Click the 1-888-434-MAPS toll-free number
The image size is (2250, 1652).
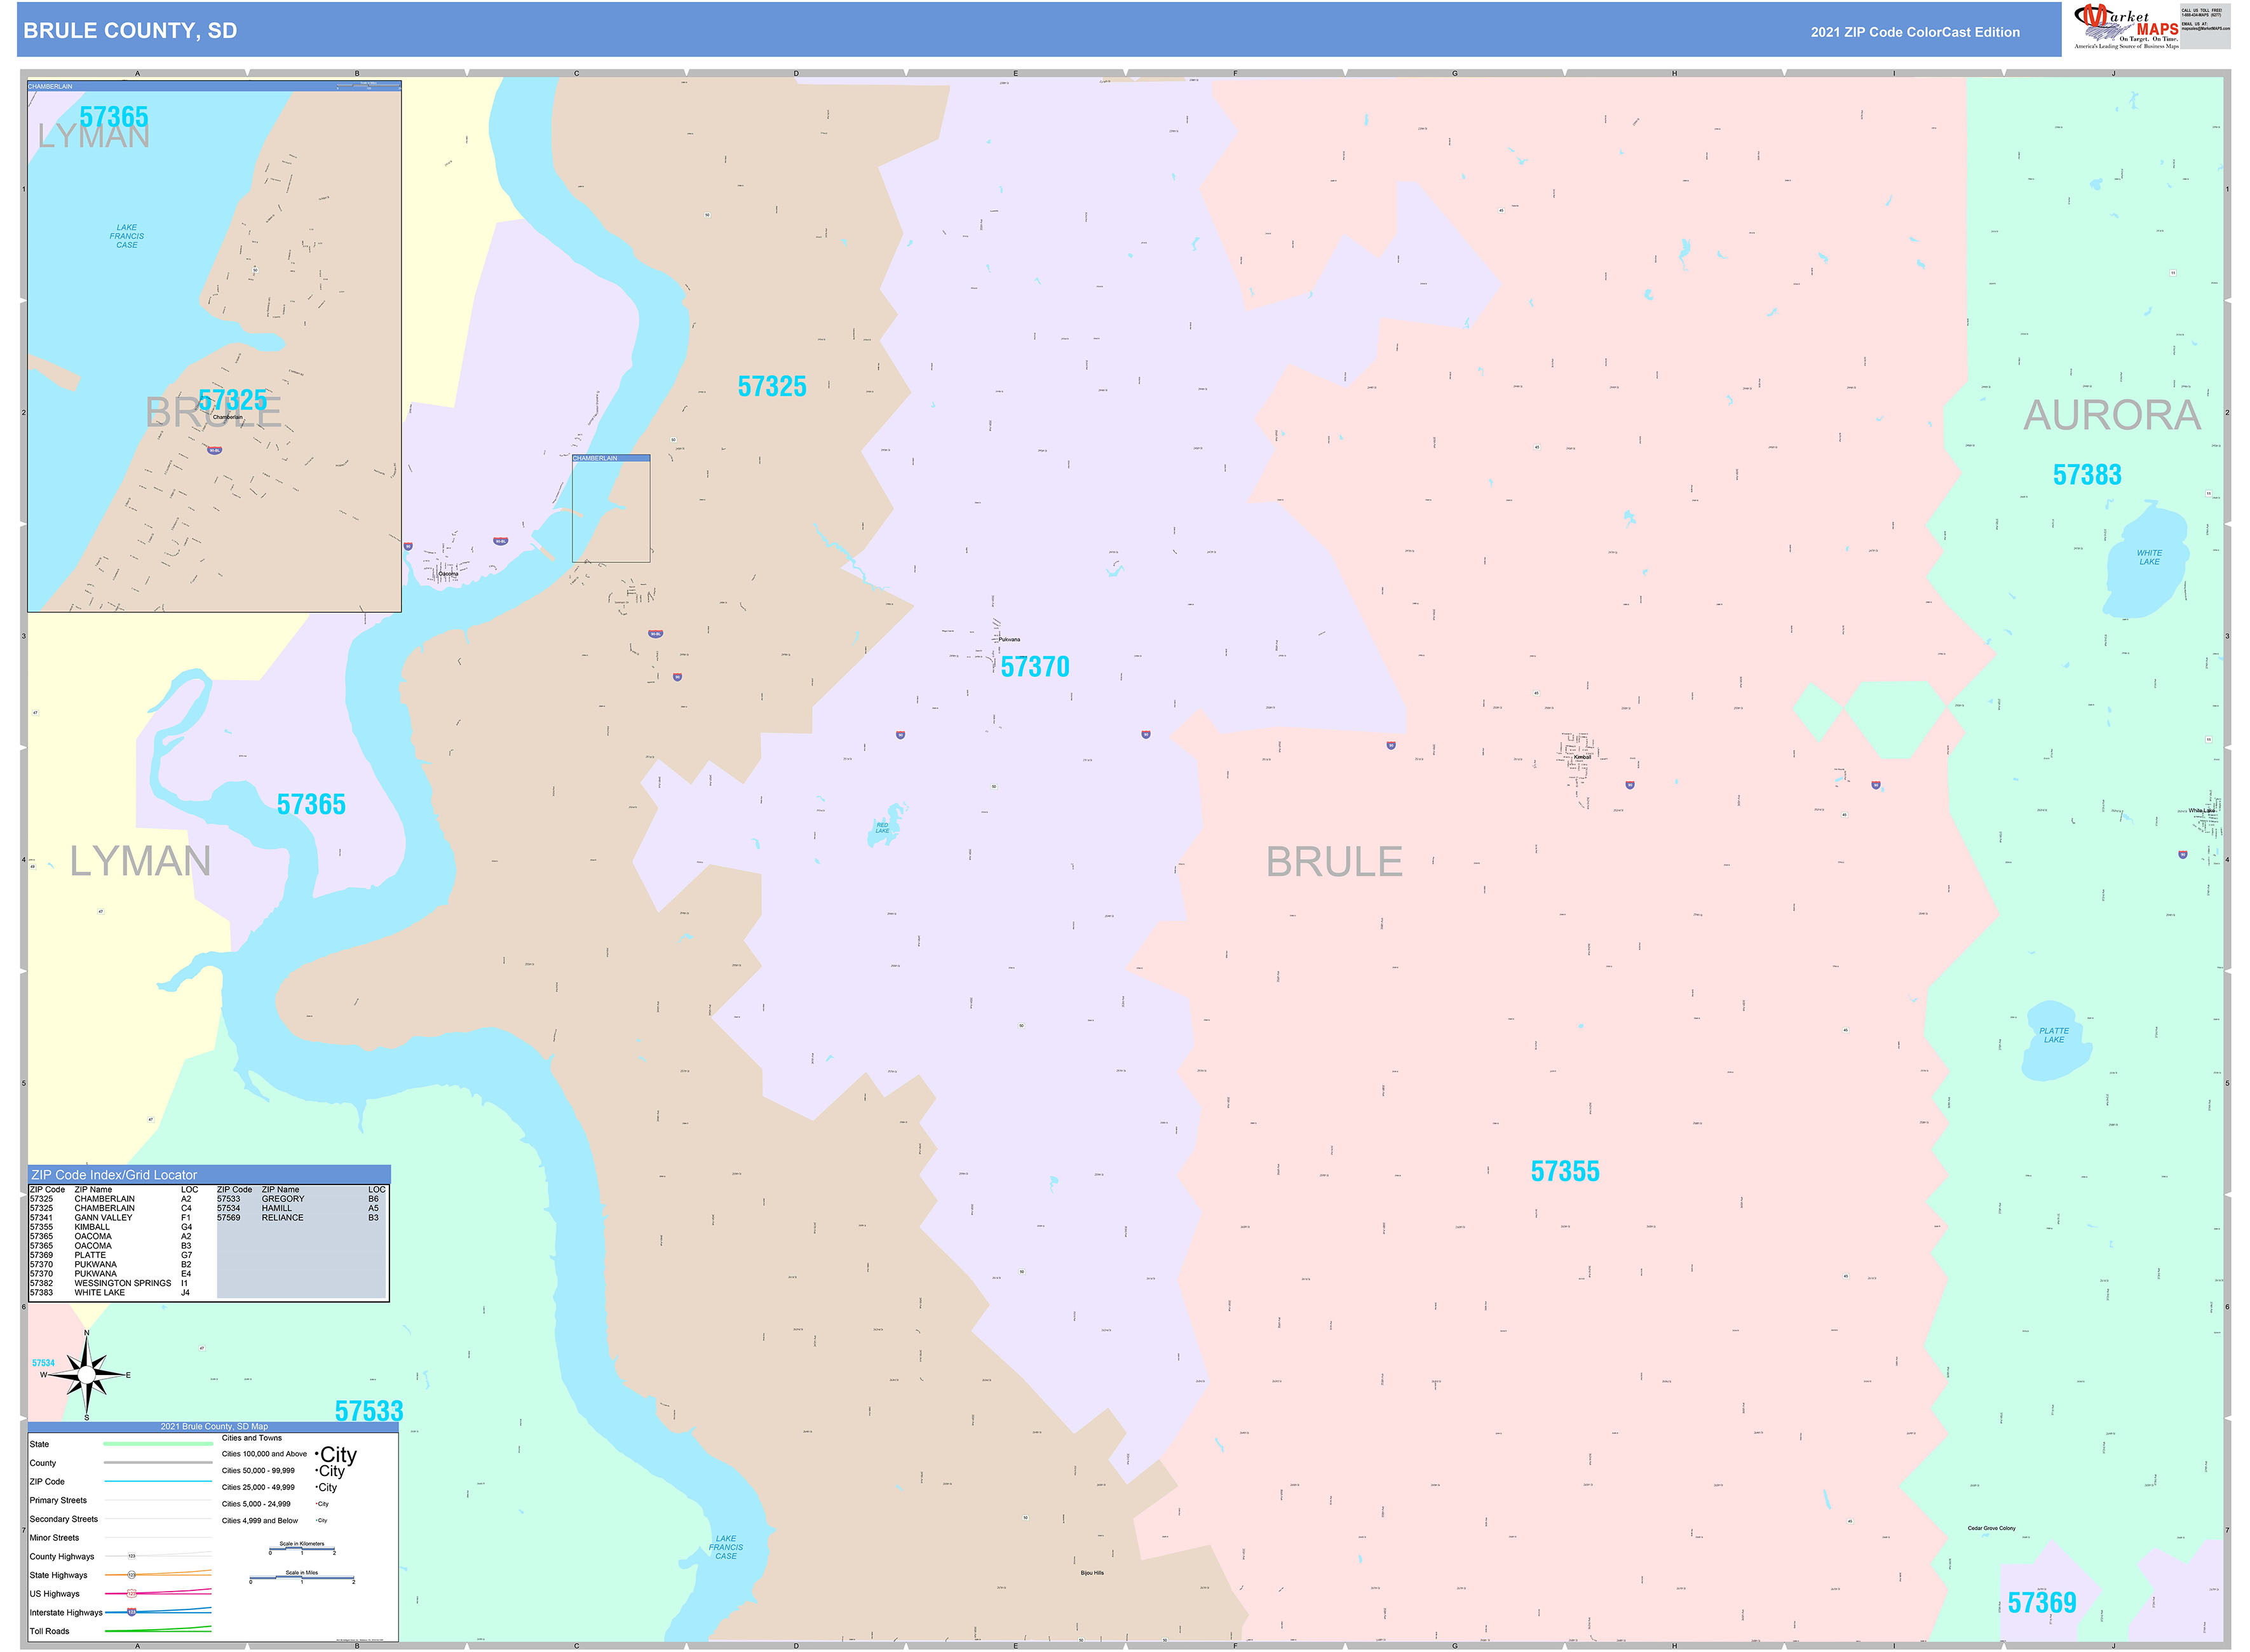pos(2201,15)
